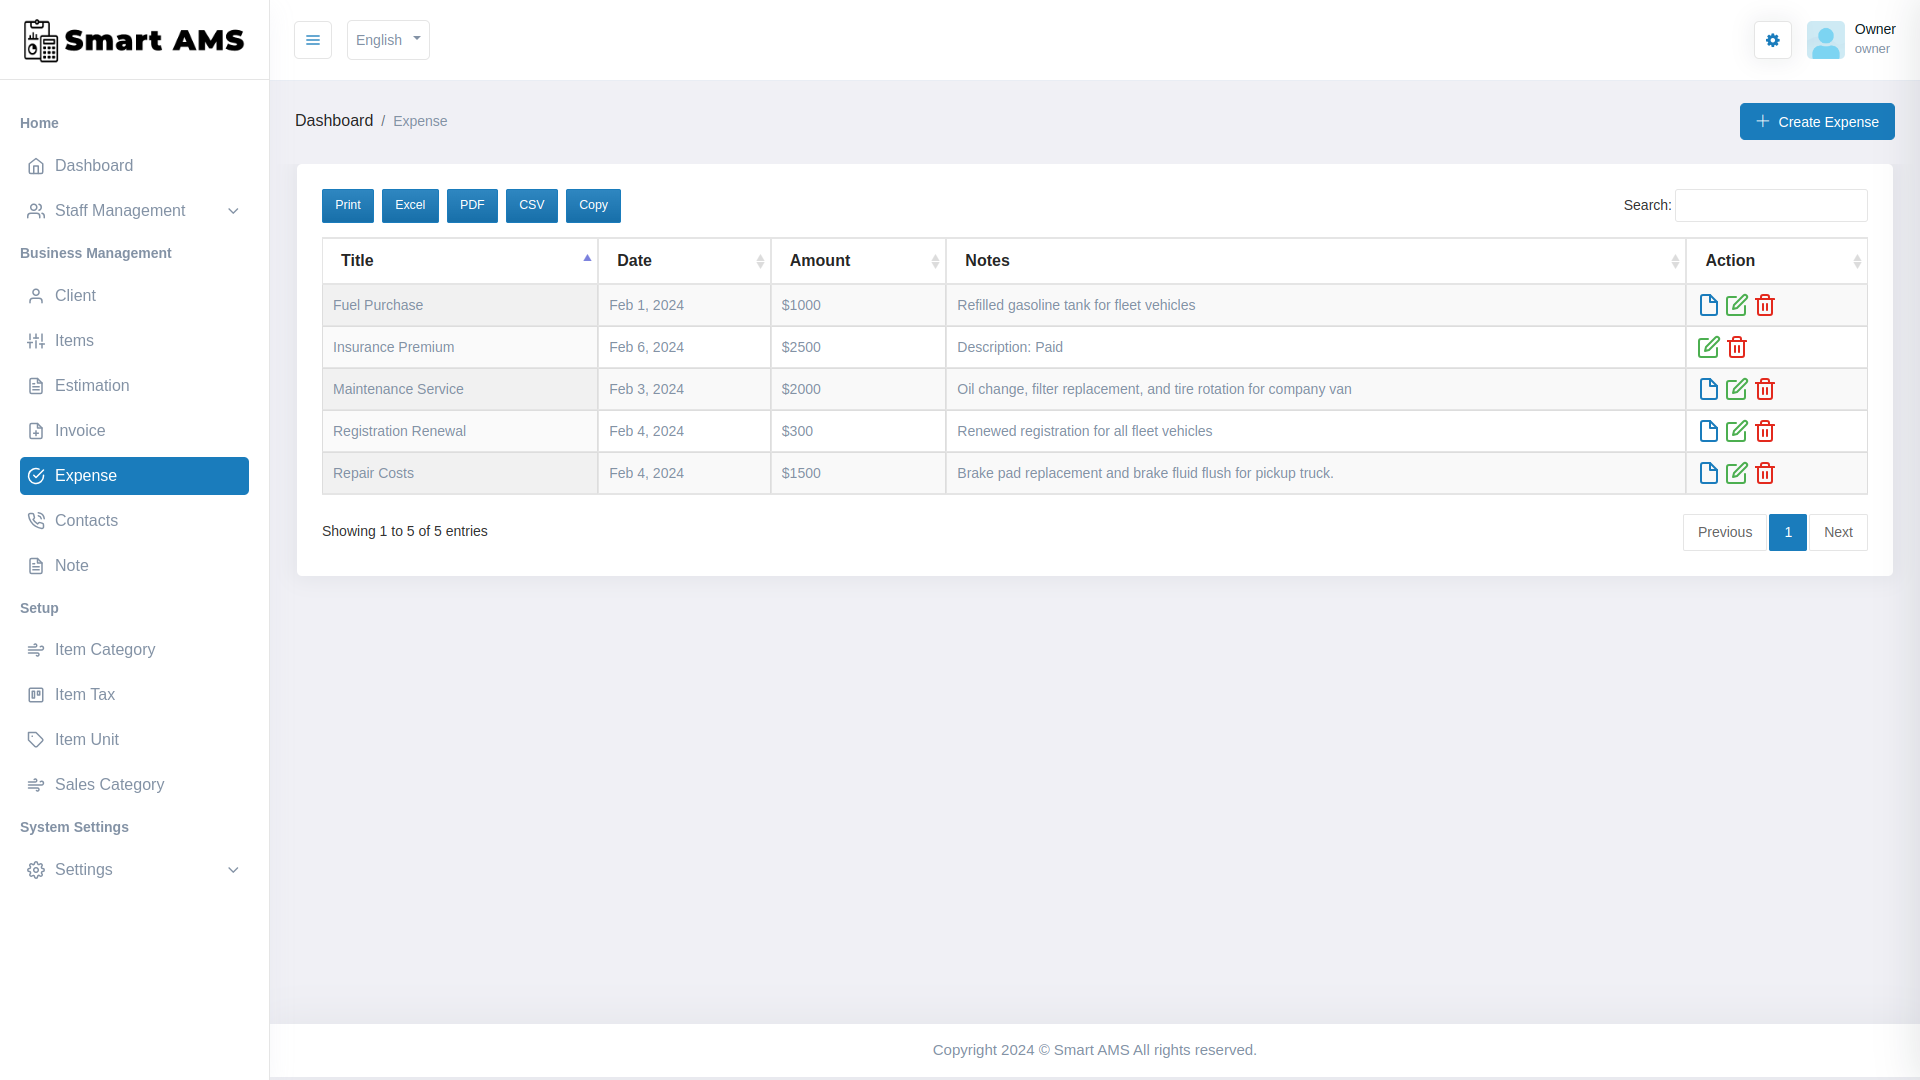Screen dimensions: 1920x1080
Task: Click the hamburger menu toggle icon
Action: [313, 40]
